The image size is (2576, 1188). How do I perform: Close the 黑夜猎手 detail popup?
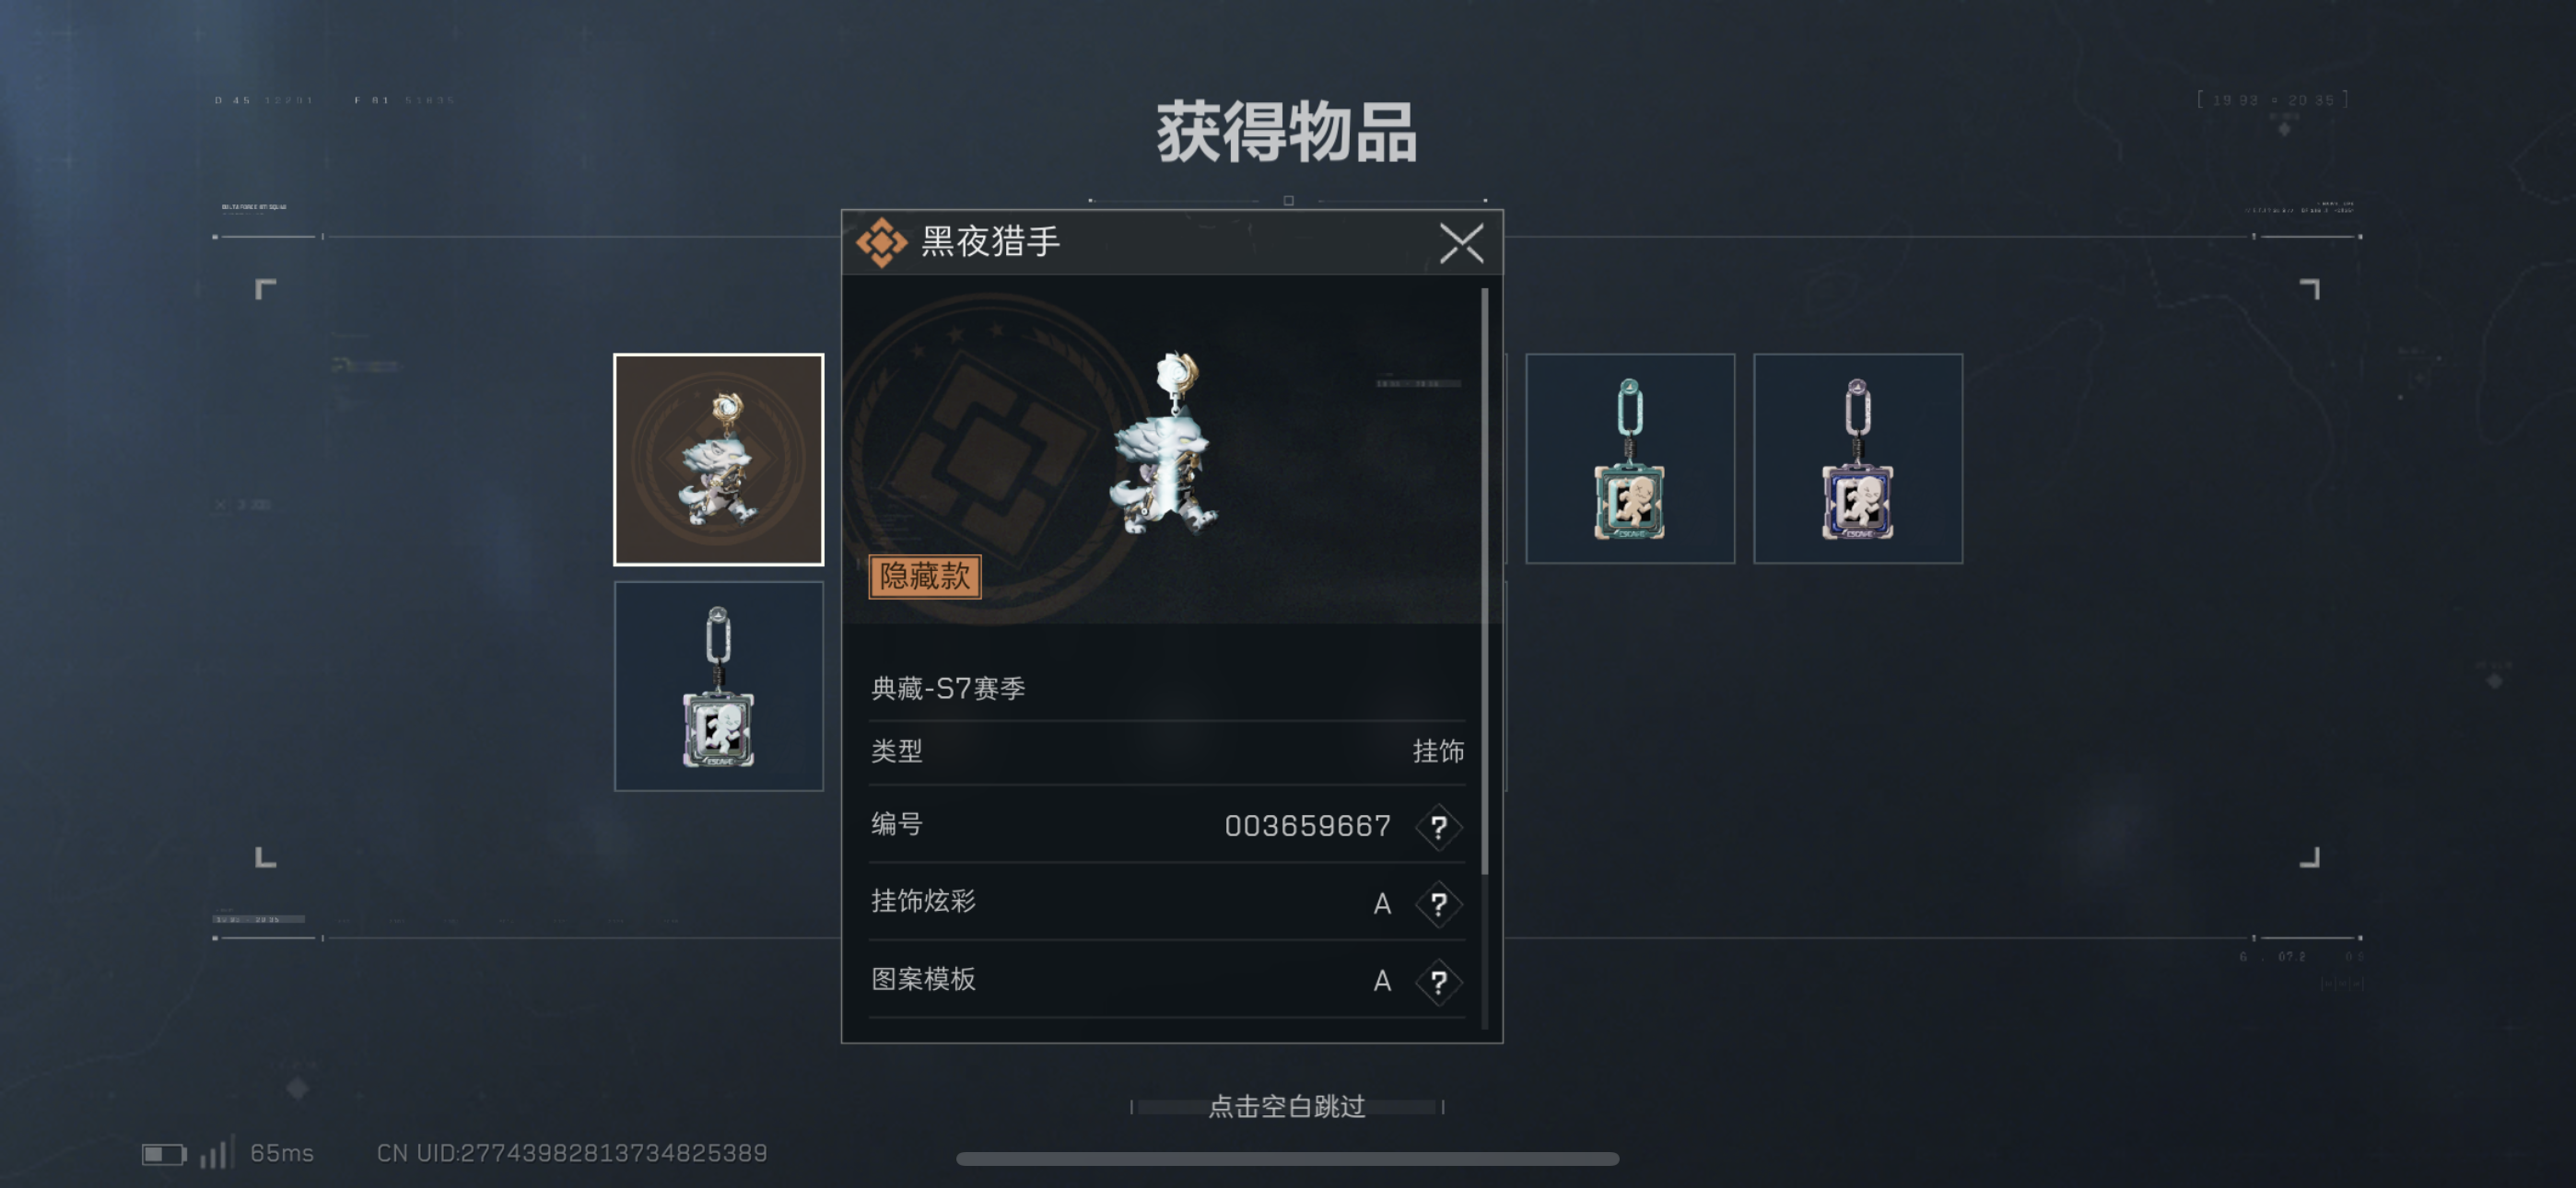pyautogui.click(x=1461, y=243)
